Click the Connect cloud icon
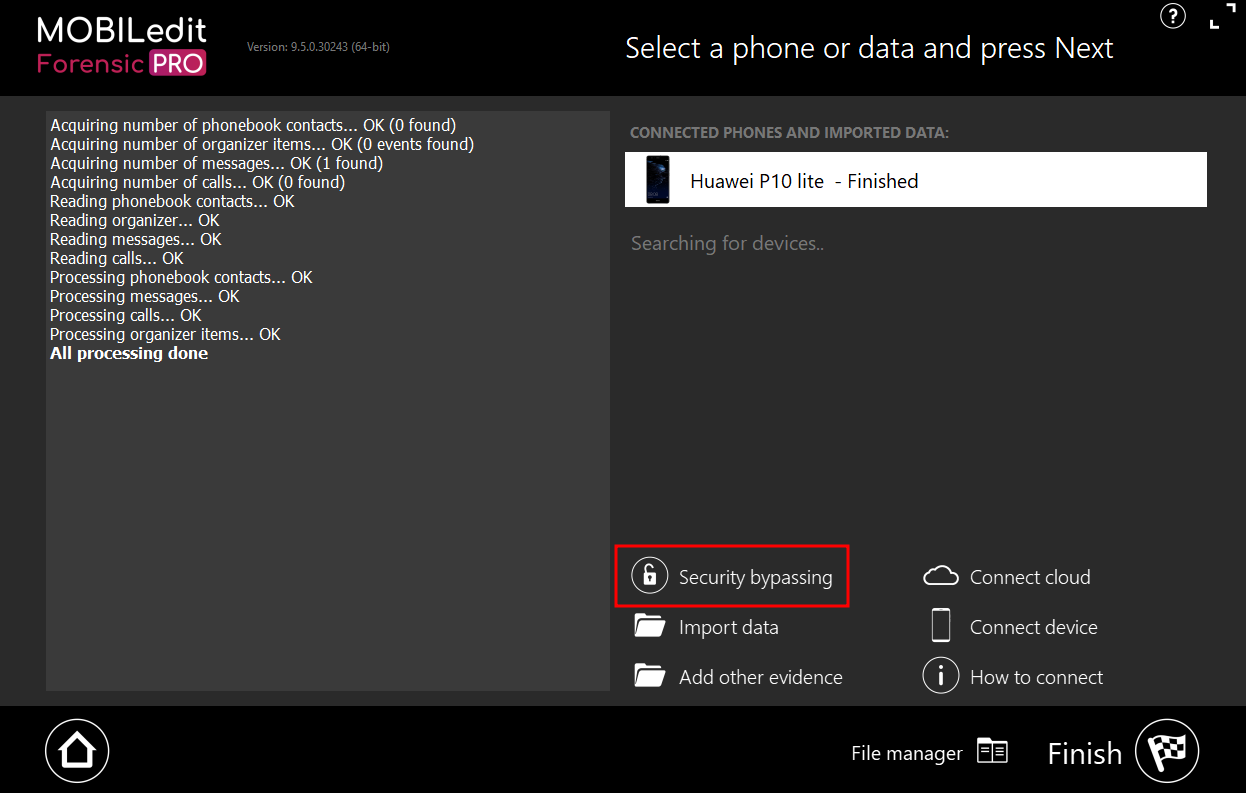This screenshot has width=1246, height=793. click(941, 576)
